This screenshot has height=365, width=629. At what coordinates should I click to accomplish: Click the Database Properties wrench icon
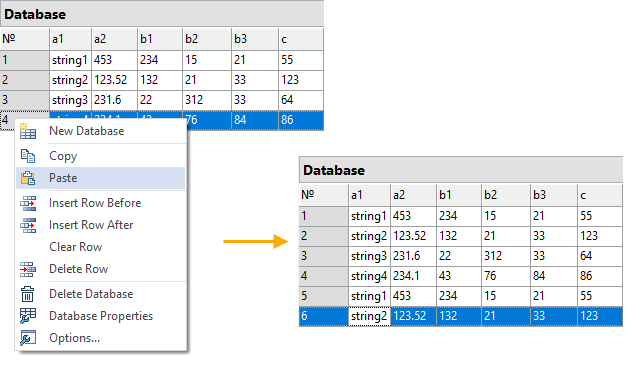[28, 316]
